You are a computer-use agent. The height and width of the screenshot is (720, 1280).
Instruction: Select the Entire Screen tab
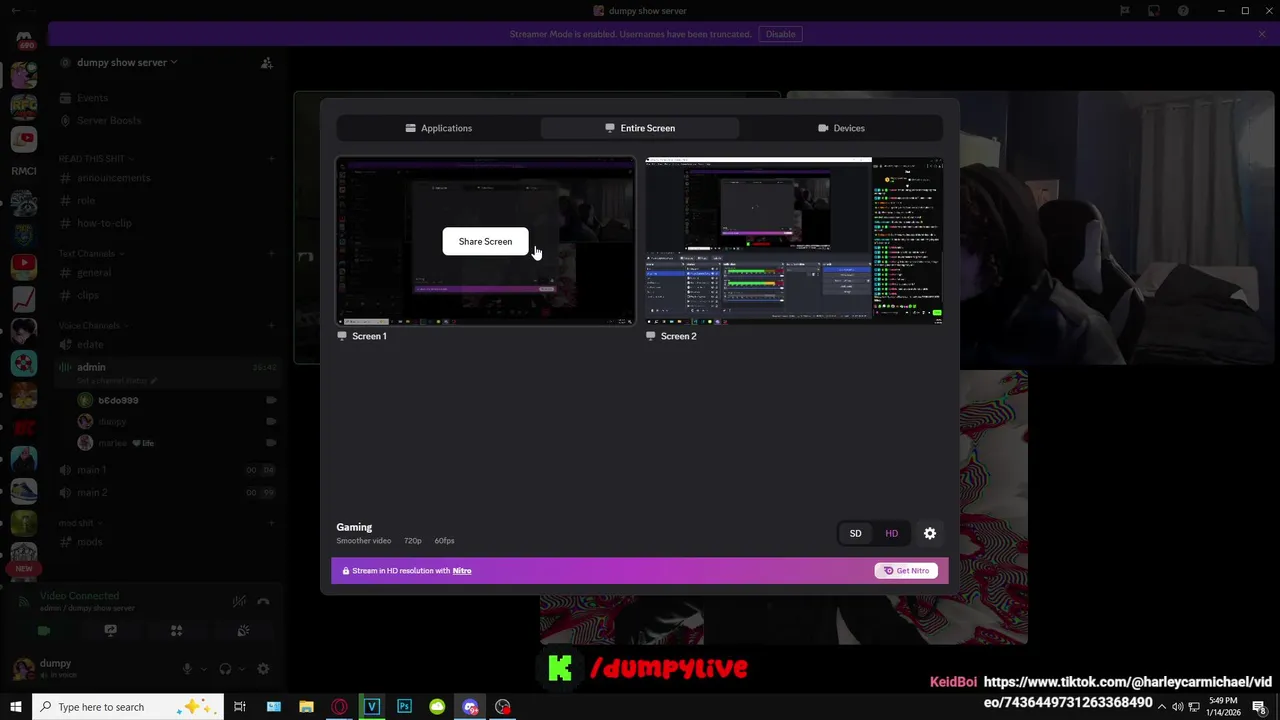click(640, 128)
